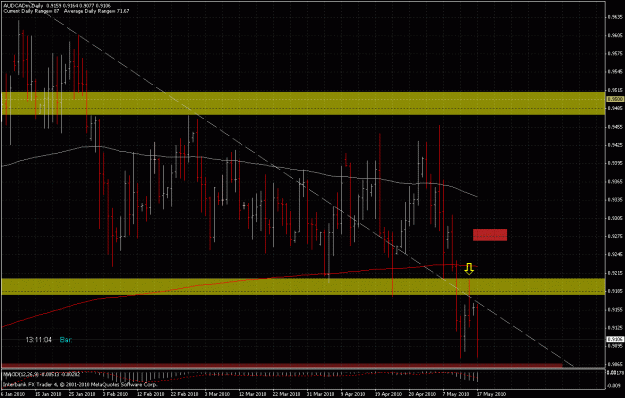Click the 0.9575 price scale label
625x398 pixels.
pos(615,53)
